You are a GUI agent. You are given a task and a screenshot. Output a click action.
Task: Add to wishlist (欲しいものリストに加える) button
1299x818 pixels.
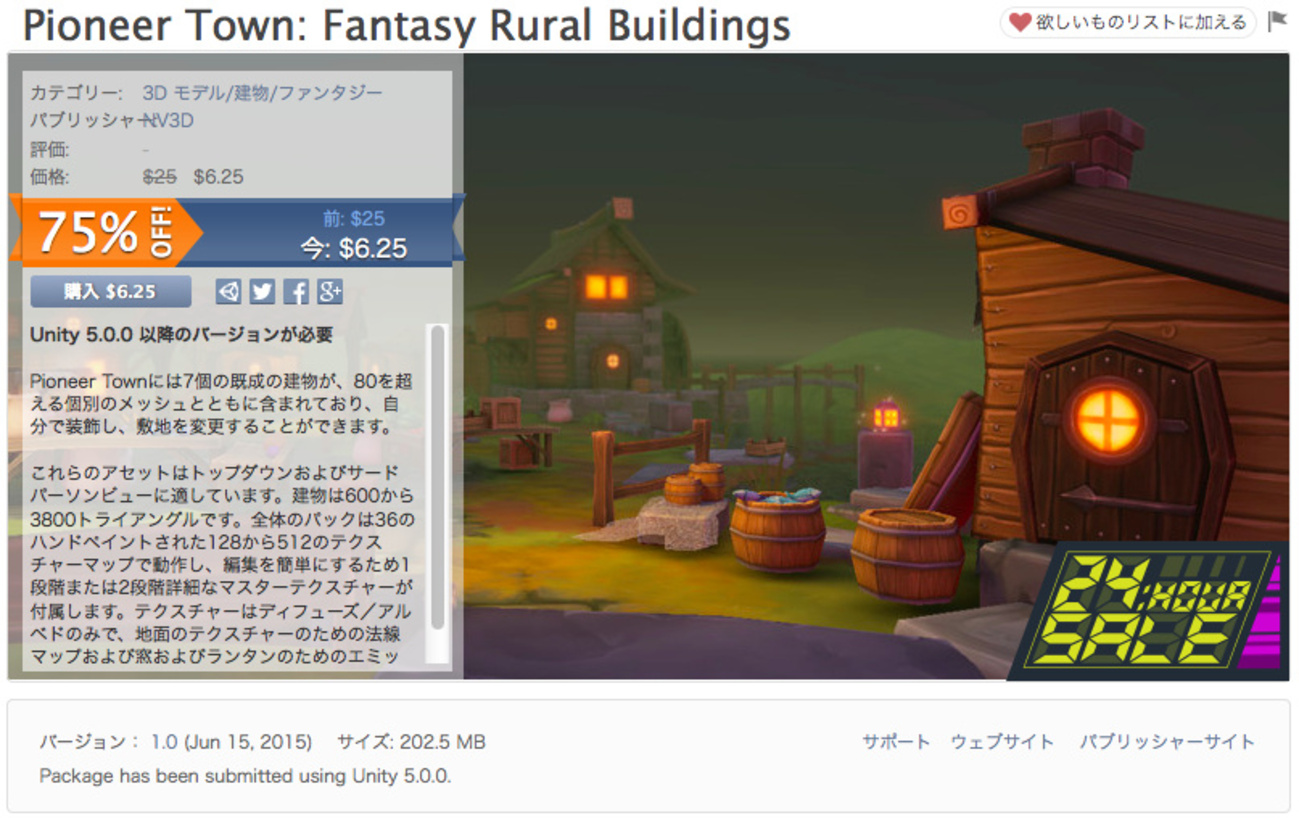pyautogui.click(x=1128, y=22)
